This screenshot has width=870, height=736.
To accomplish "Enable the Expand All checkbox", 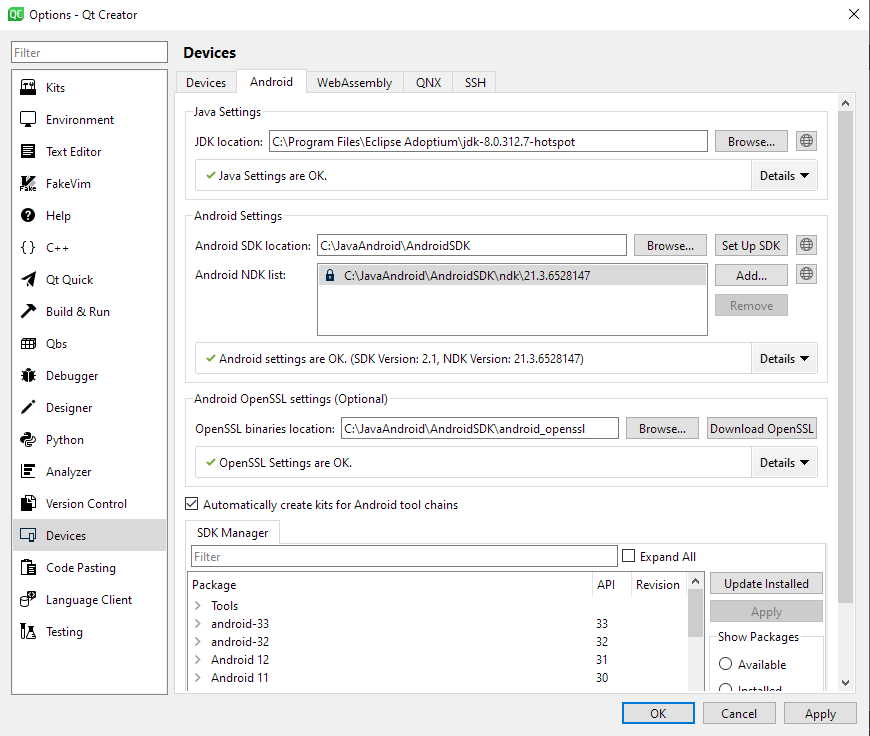I will 629,556.
